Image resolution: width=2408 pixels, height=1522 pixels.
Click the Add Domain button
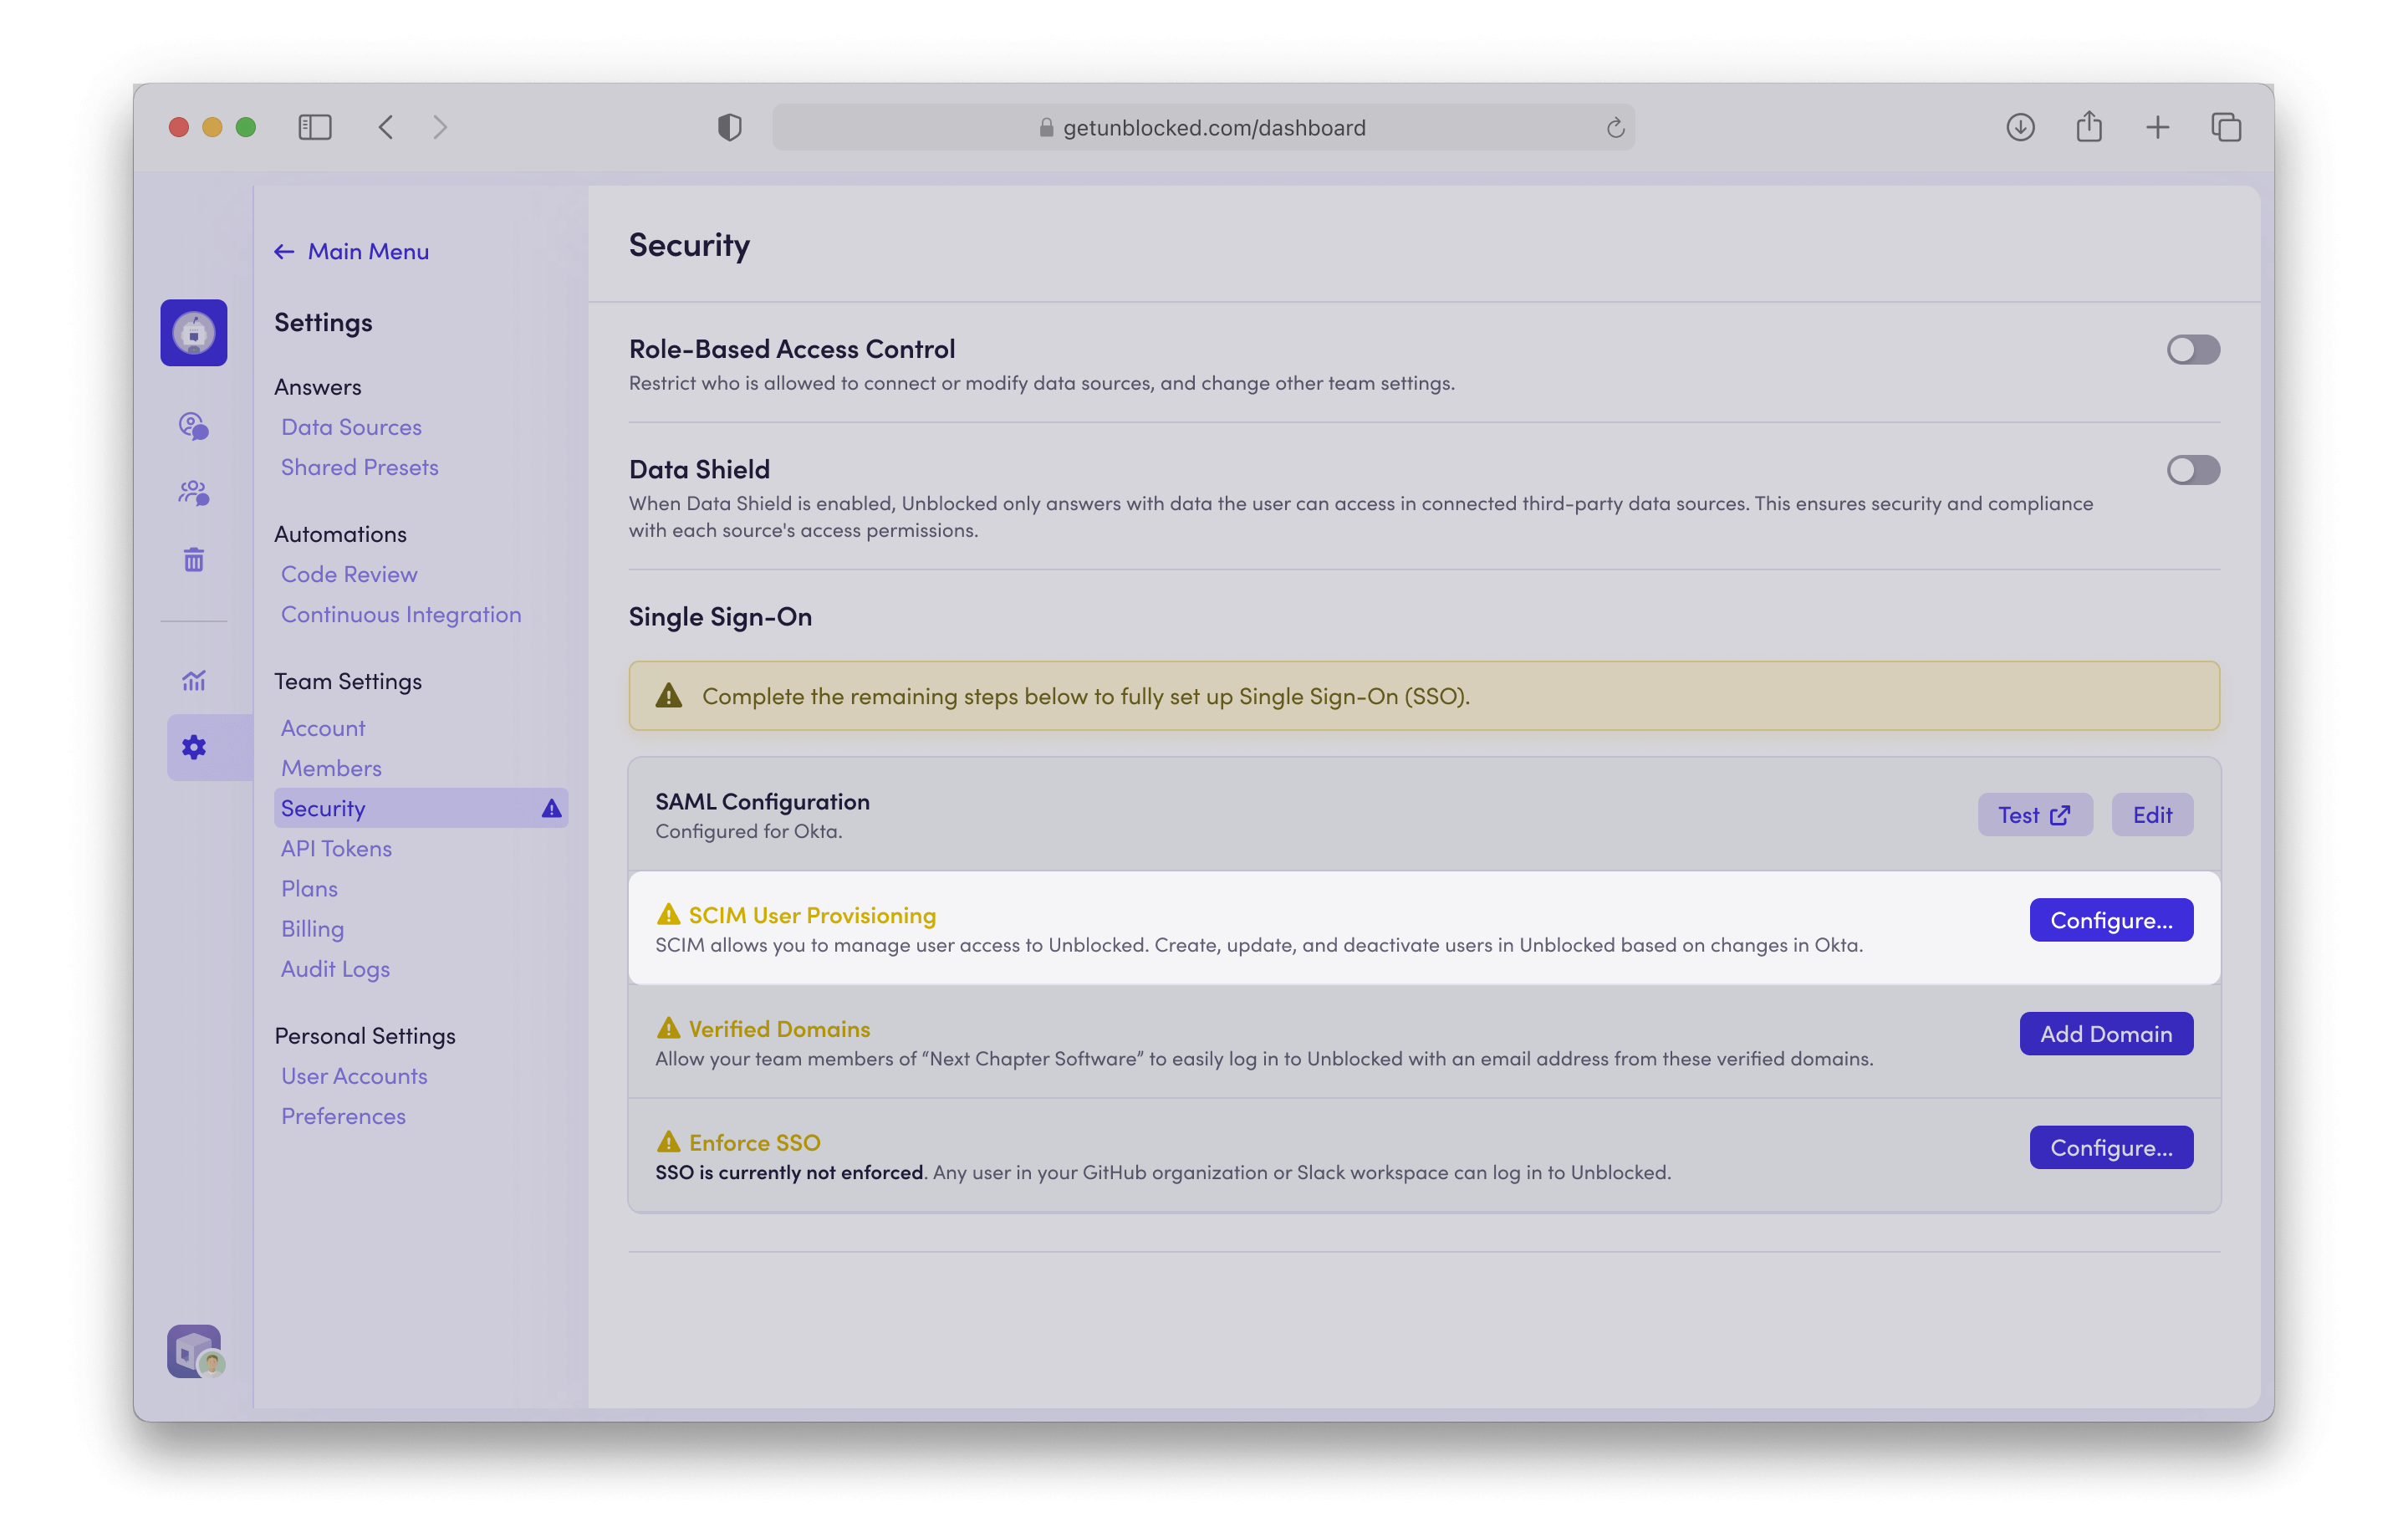(x=2105, y=1034)
